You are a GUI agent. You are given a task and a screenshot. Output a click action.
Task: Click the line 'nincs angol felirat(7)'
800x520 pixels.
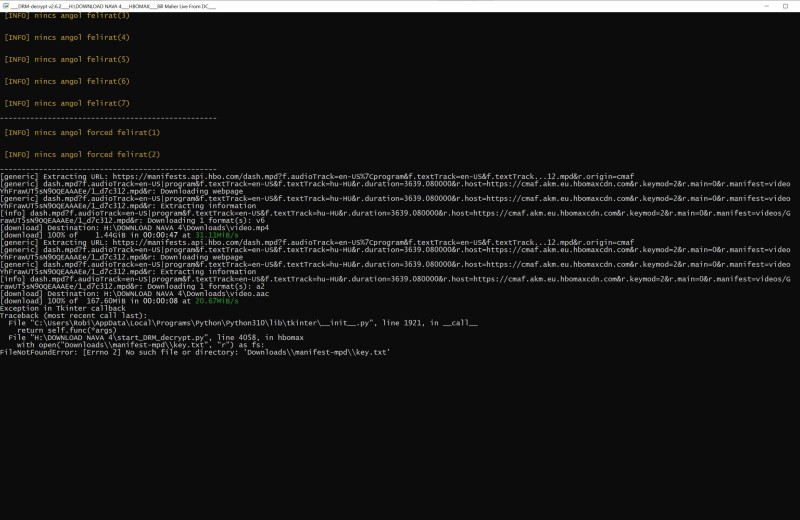(67, 103)
